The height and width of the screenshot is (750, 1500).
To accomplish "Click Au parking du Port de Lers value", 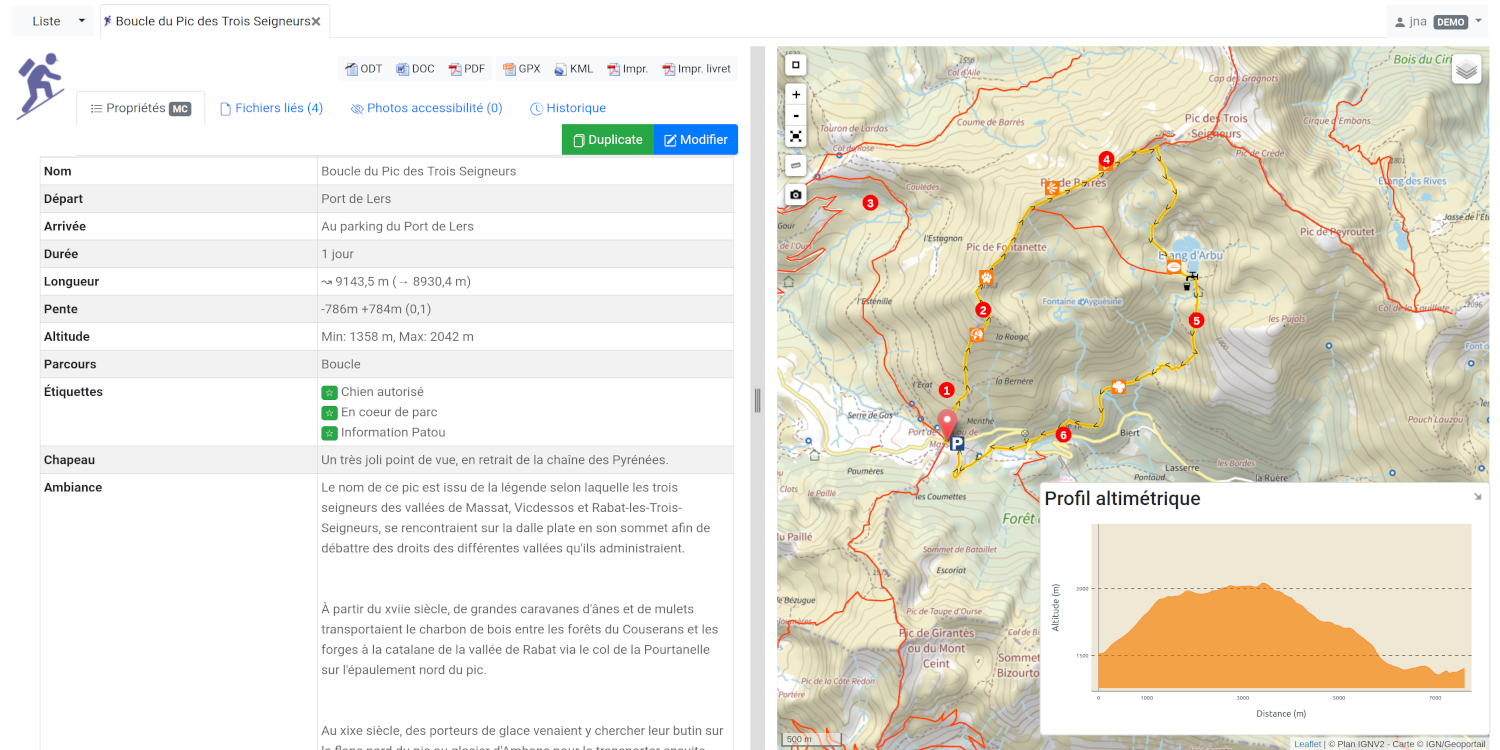I will click(x=397, y=226).
